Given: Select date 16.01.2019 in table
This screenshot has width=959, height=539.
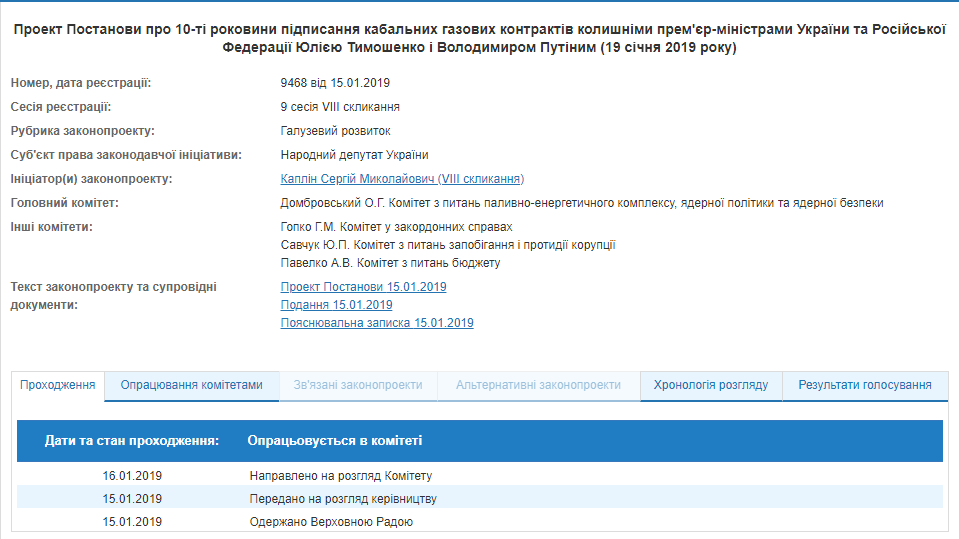Looking at the screenshot, I should click(132, 476).
